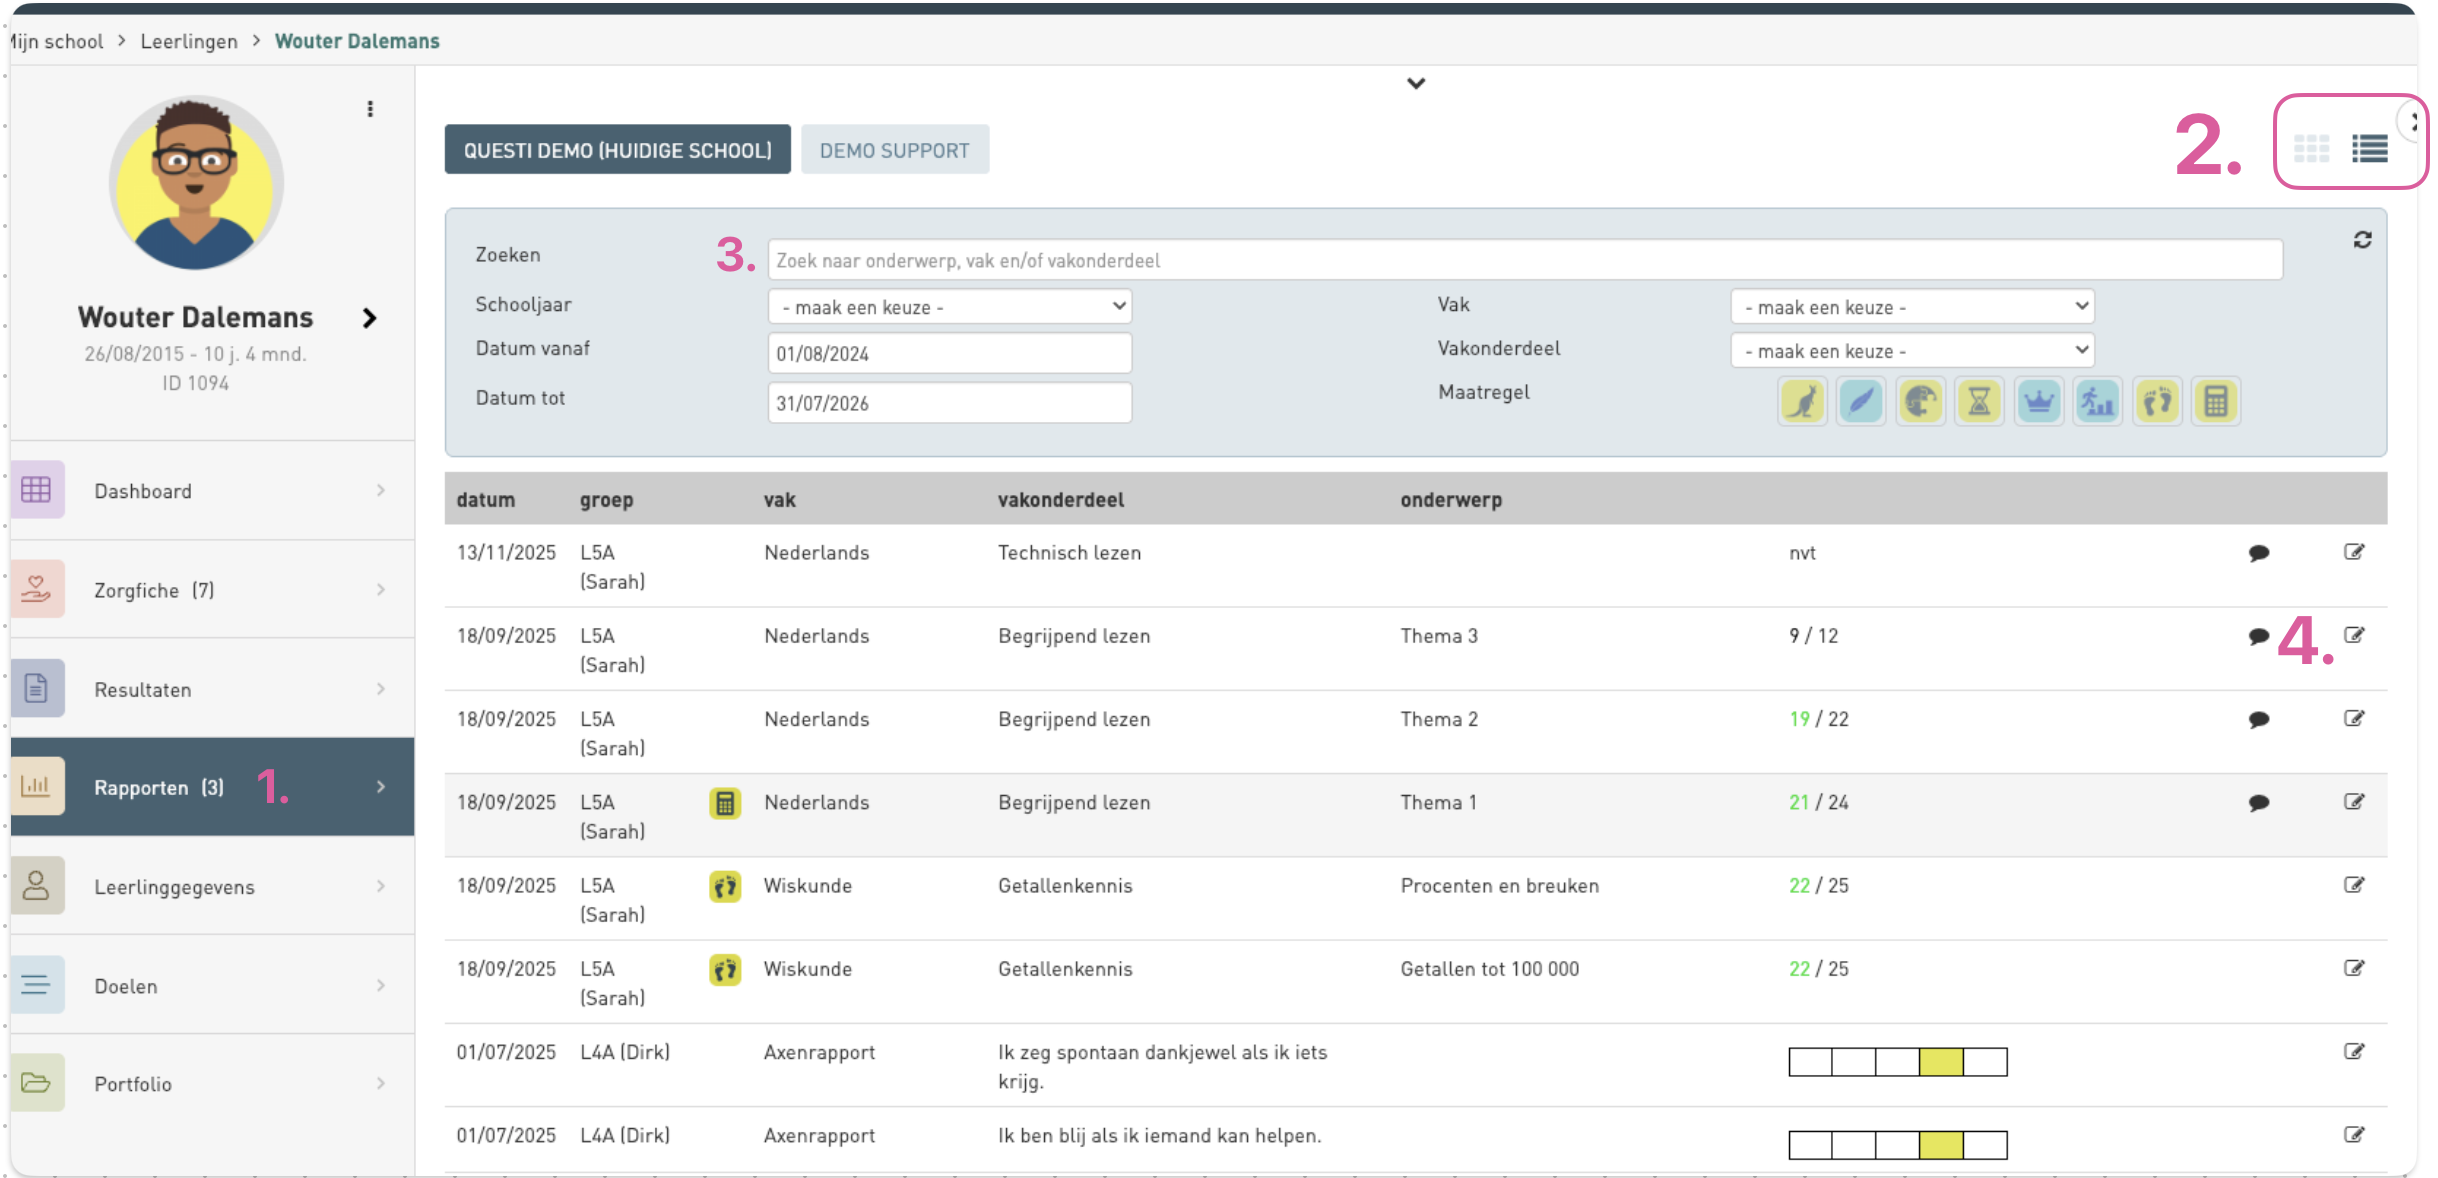The width and height of the screenshot is (2438, 1178).
Task: Toggle the kangaroo measure filter
Action: (1802, 402)
